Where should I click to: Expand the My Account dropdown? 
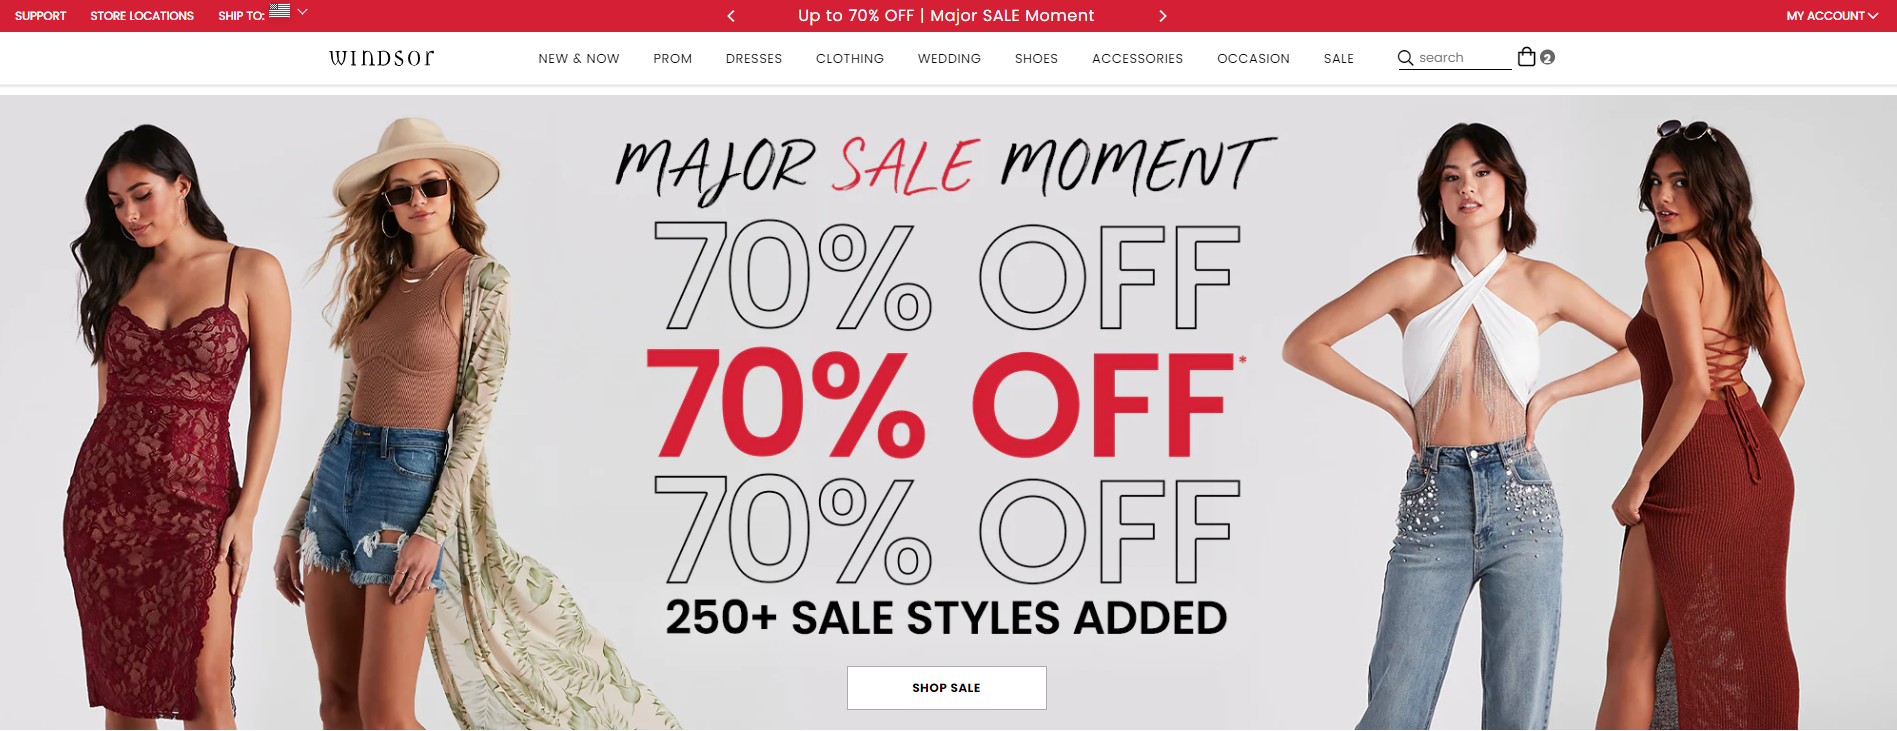(1832, 16)
